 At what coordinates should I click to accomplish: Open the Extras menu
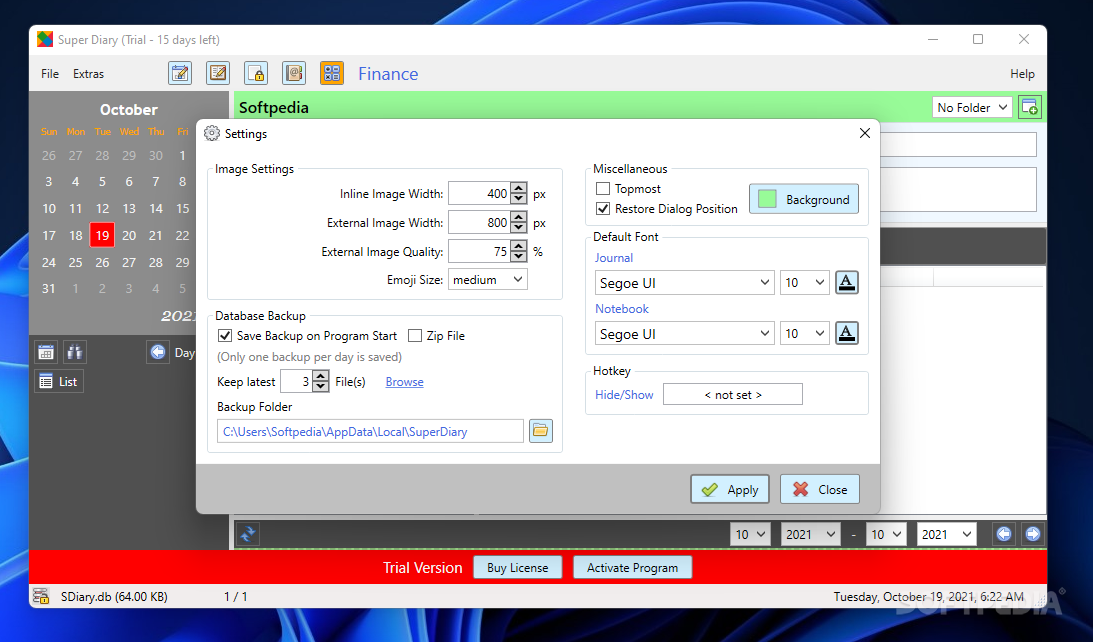pos(89,73)
